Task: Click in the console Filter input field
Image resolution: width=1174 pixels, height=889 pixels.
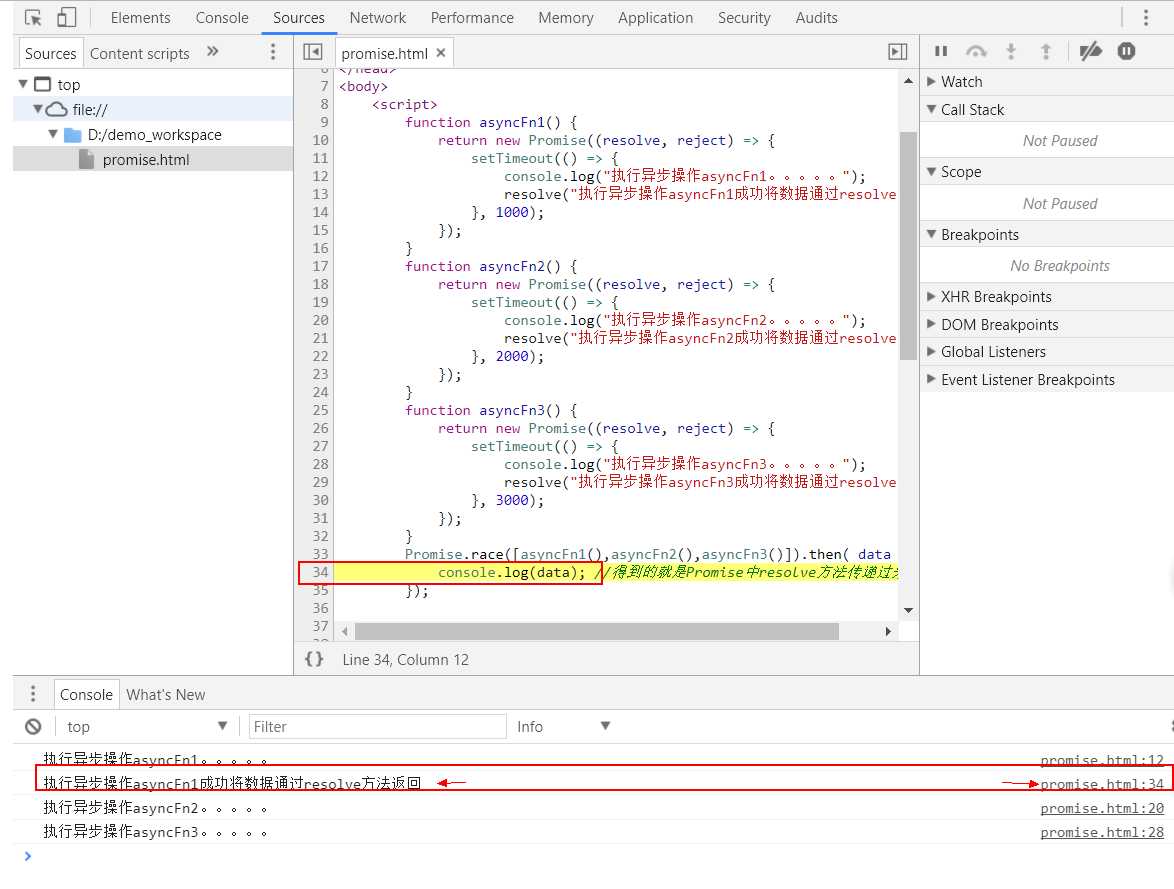Action: 377,726
